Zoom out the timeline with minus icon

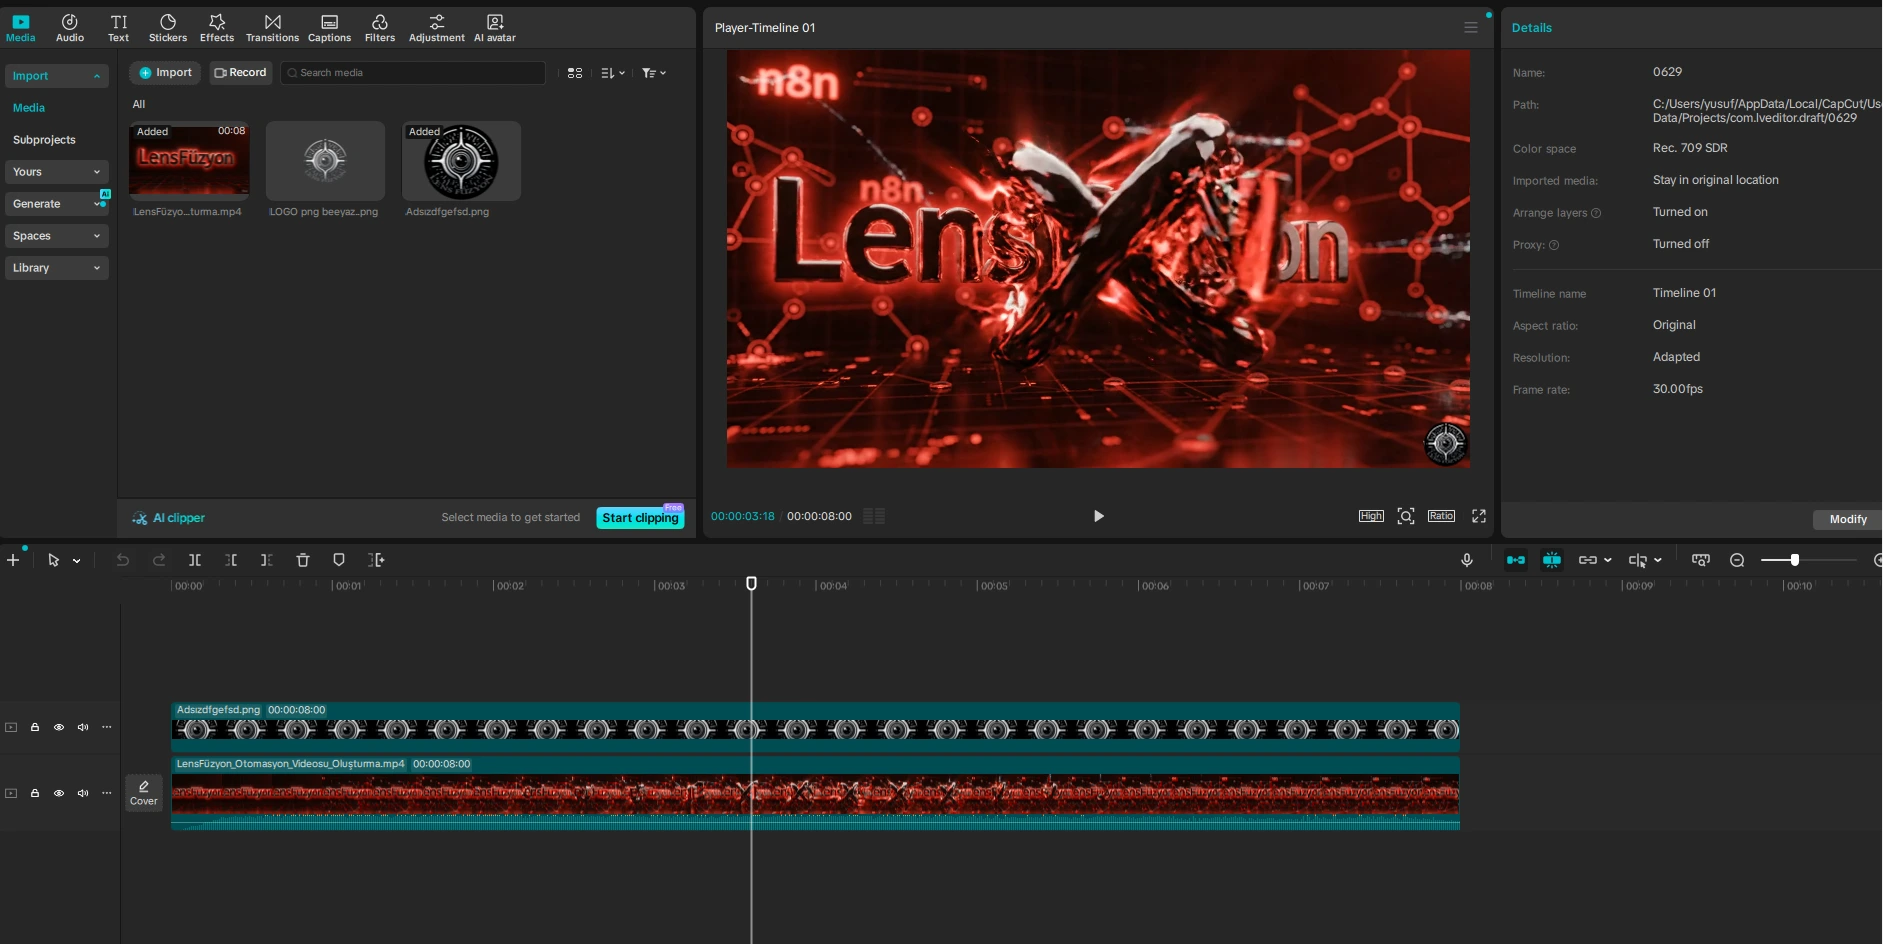pyautogui.click(x=1737, y=560)
